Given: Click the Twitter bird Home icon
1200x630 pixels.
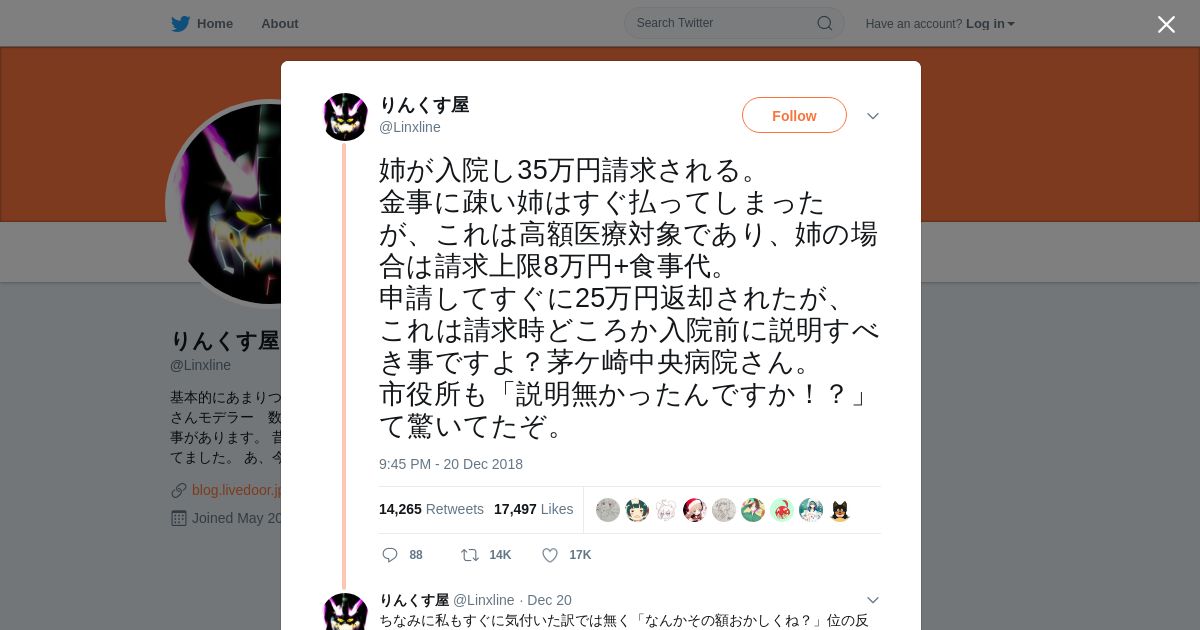Looking at the screenshot, I should 180,24.
